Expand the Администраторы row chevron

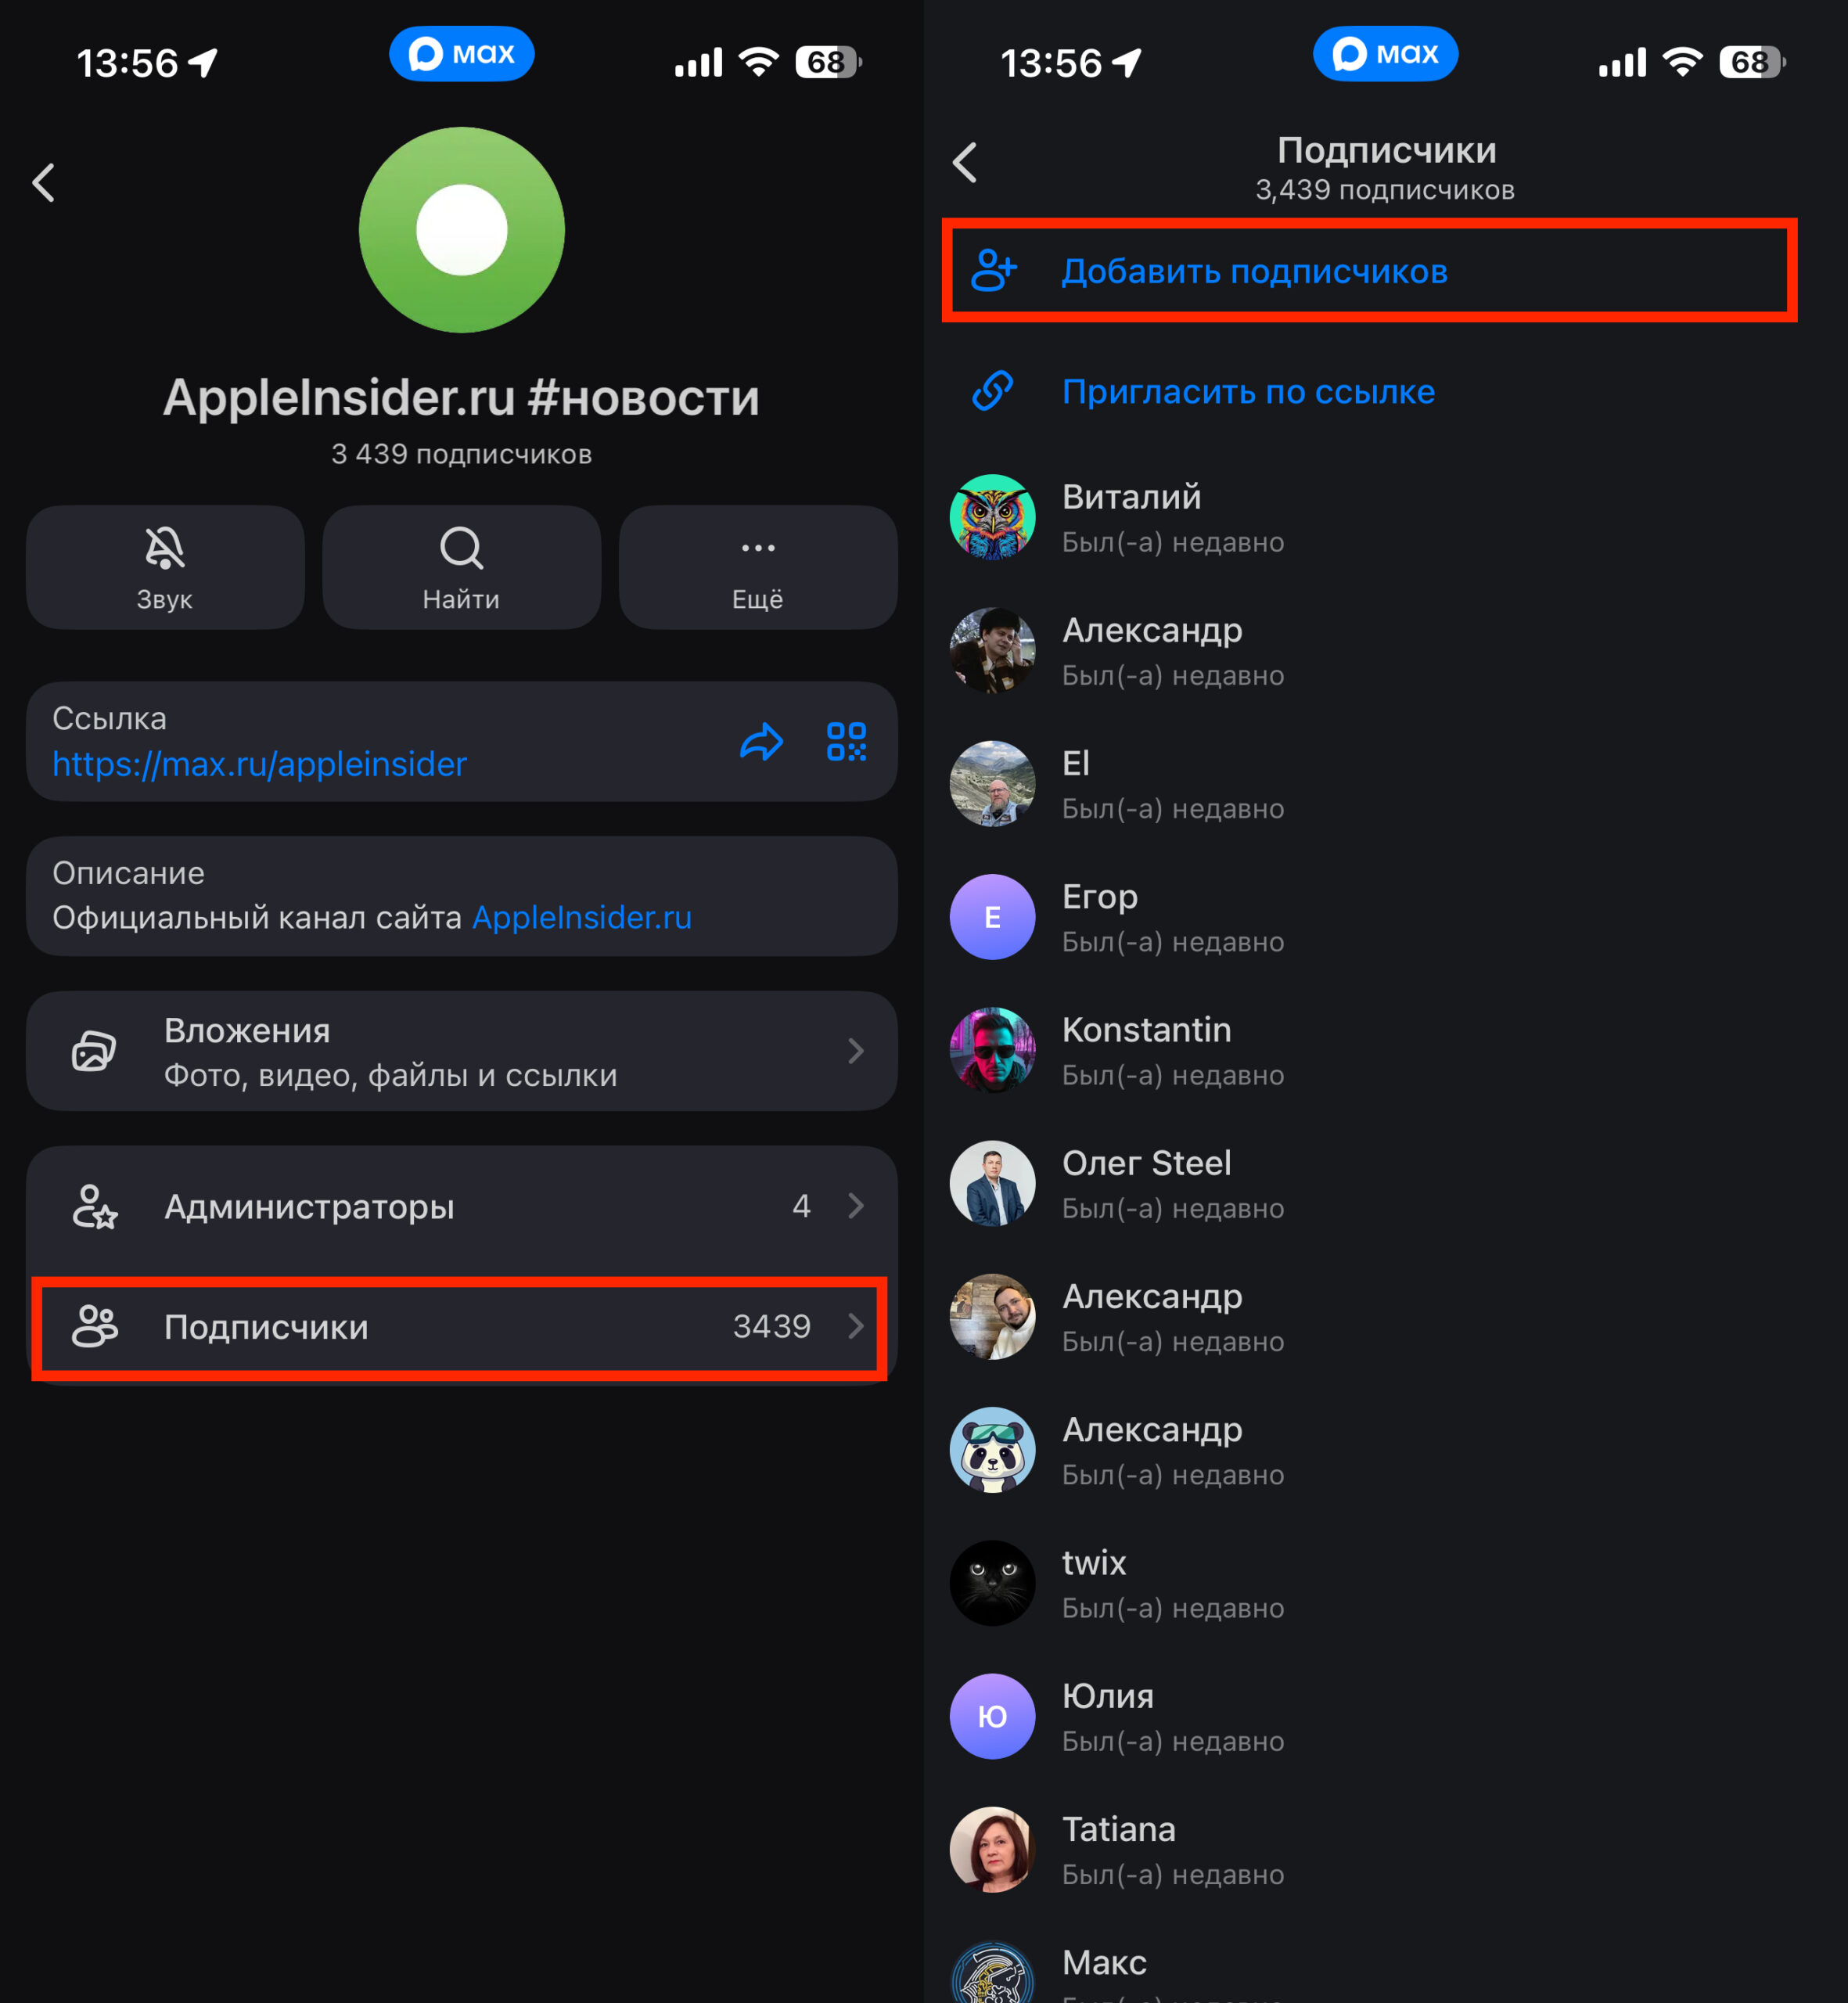pos(856,1206)
